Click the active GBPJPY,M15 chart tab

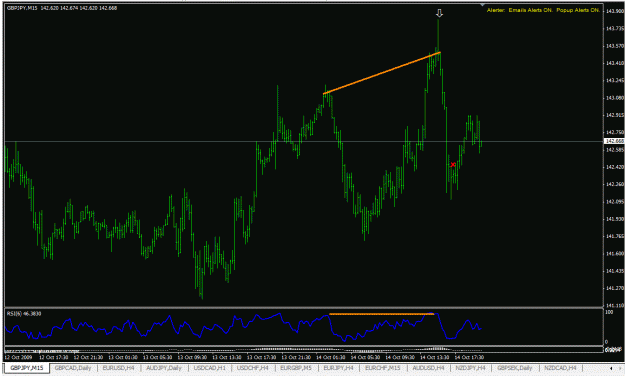[x=27, y=368]
